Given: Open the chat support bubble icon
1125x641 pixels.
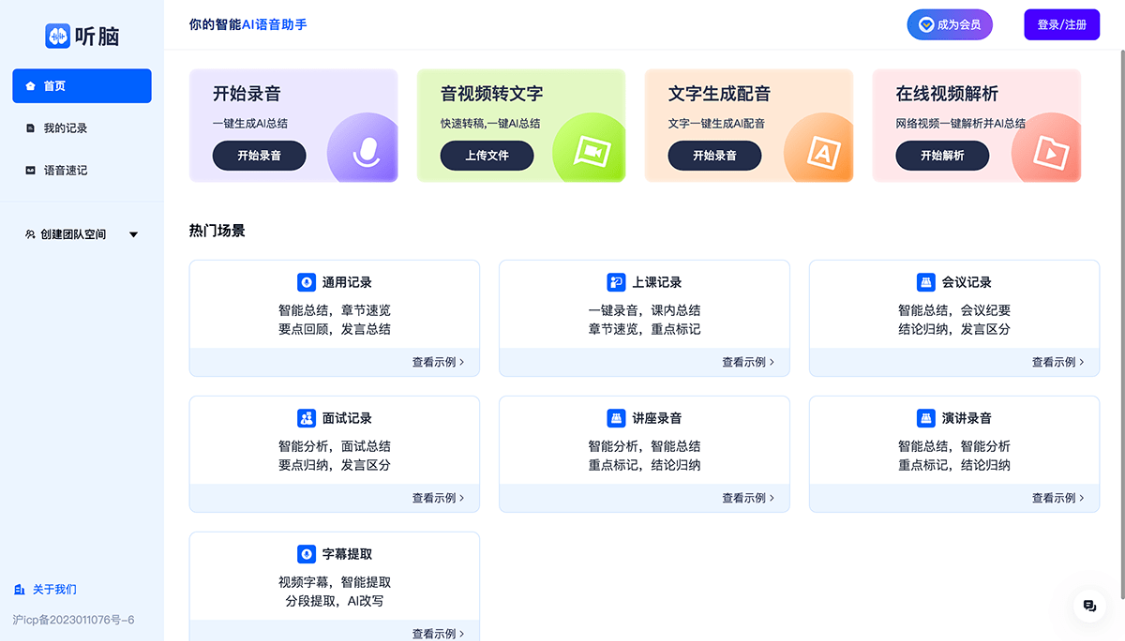Looking at the screenshot, I should pos(1089,606).
